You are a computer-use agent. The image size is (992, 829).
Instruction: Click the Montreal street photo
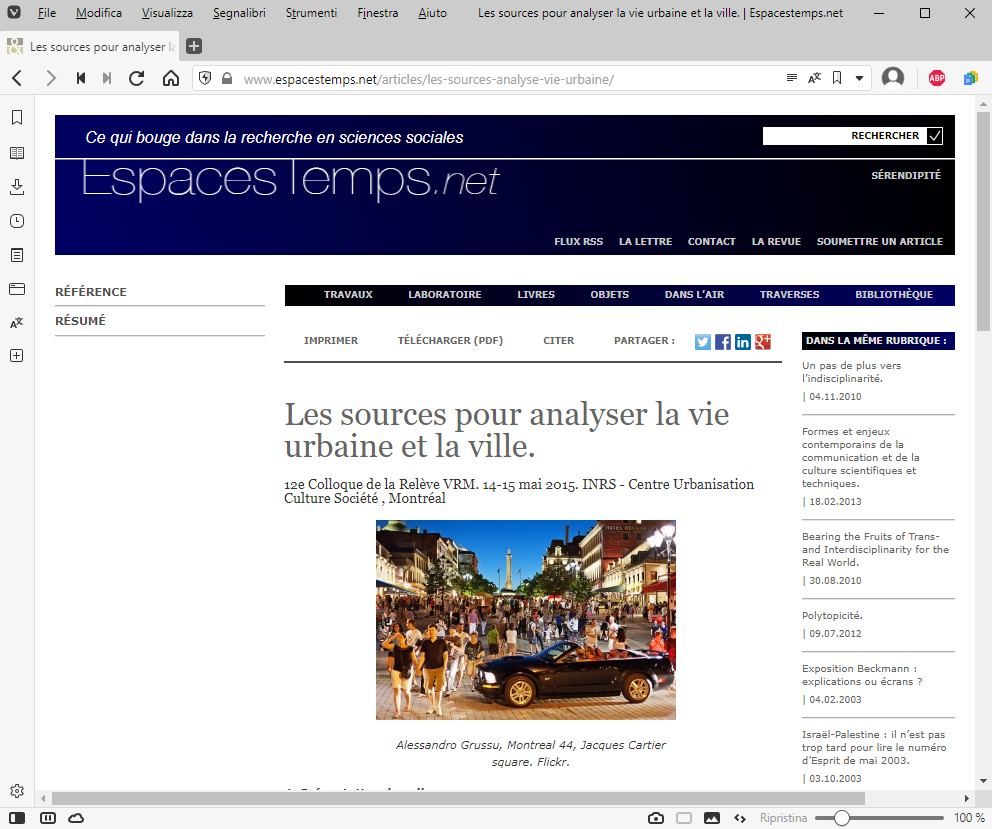point(526,620)
